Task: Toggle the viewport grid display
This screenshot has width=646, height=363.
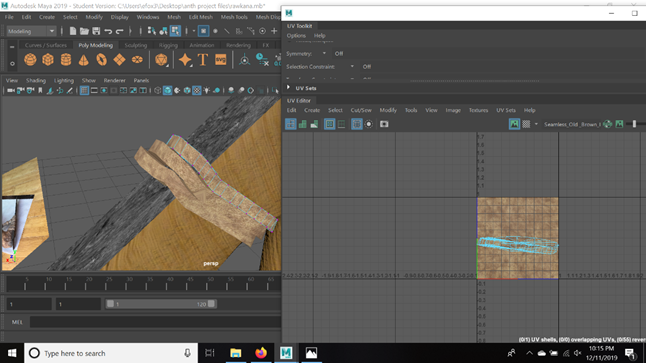Action: coord(84,90)
